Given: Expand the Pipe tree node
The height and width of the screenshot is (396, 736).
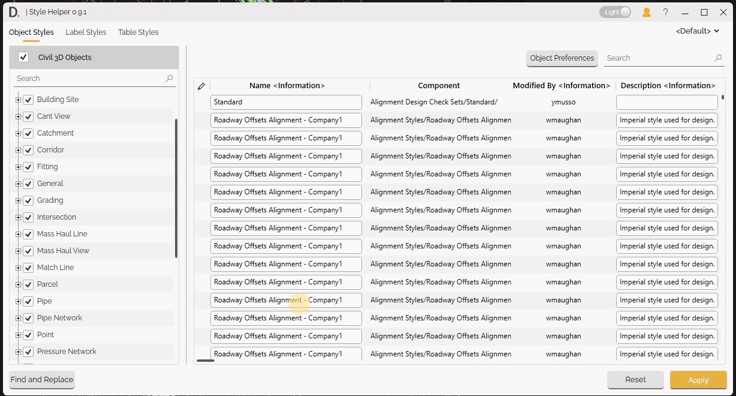Looking at the screenshot, I should tap(18, 301).
